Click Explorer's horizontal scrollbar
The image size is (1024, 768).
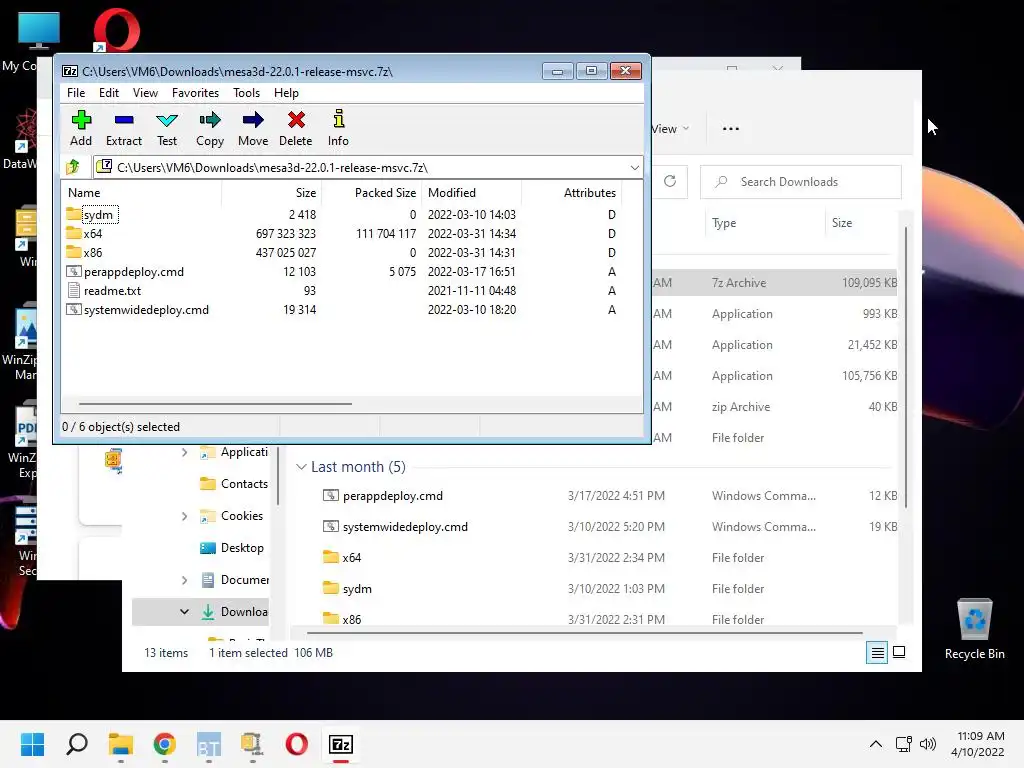tap(584, 633)
